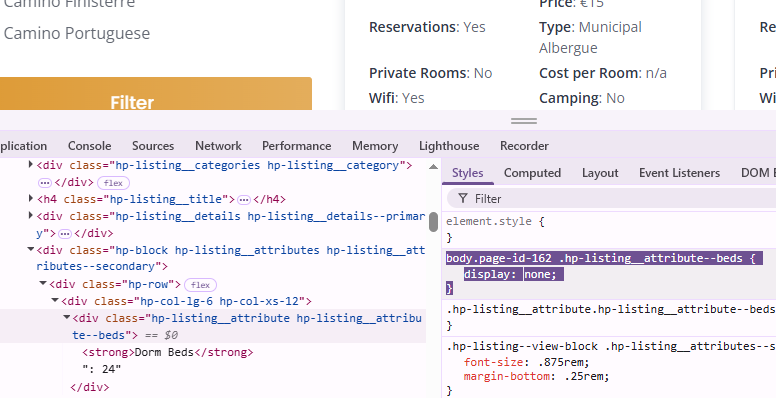
Task: Click Private Rooms: No attribute text
Action: click(x=431, y=73)
